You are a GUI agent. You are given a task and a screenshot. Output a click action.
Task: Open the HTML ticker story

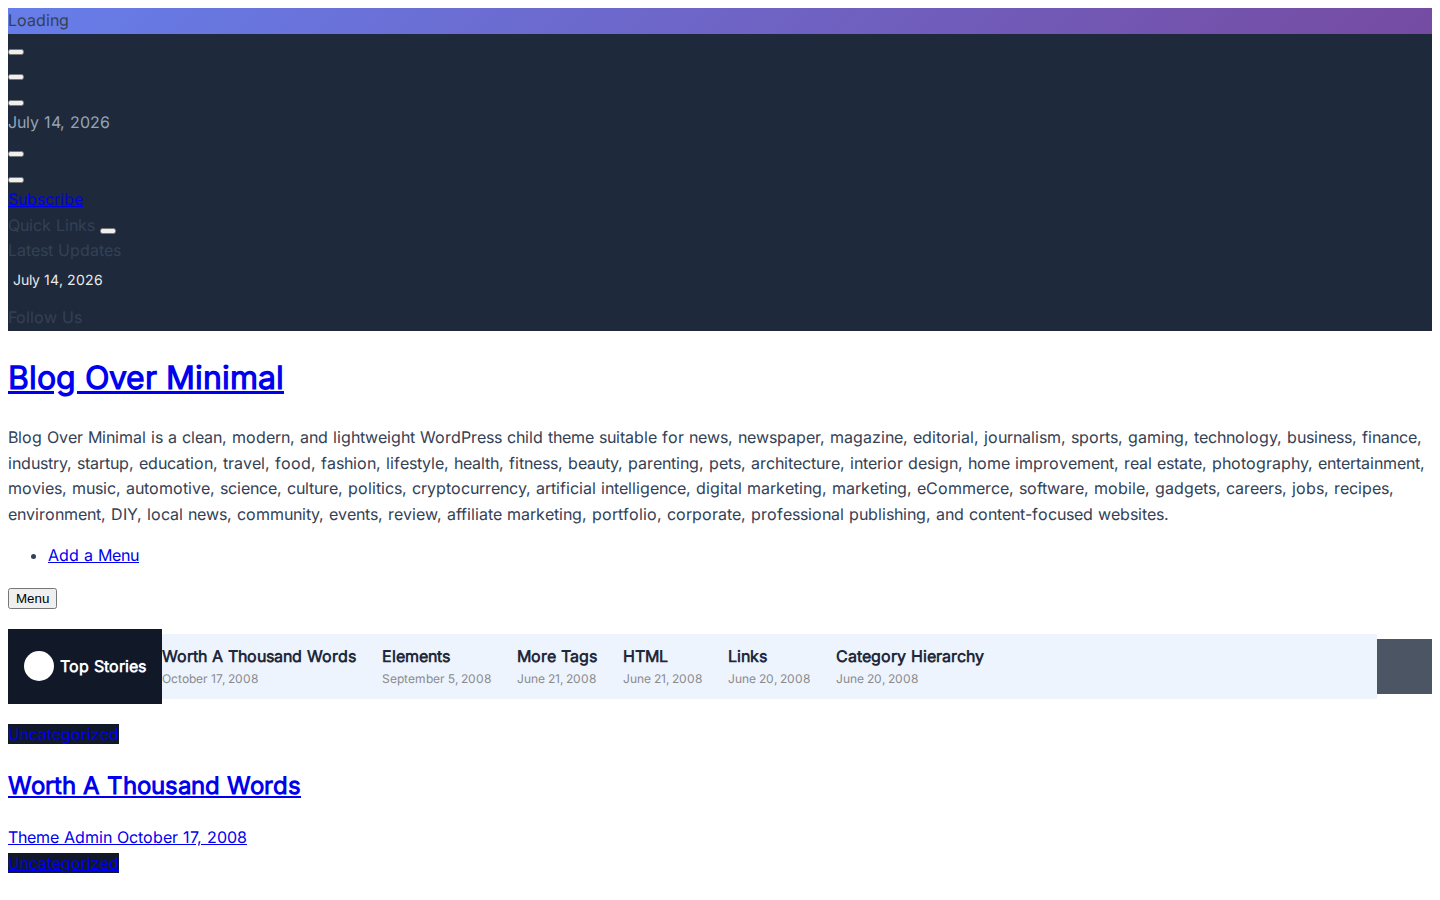[645, 656]
